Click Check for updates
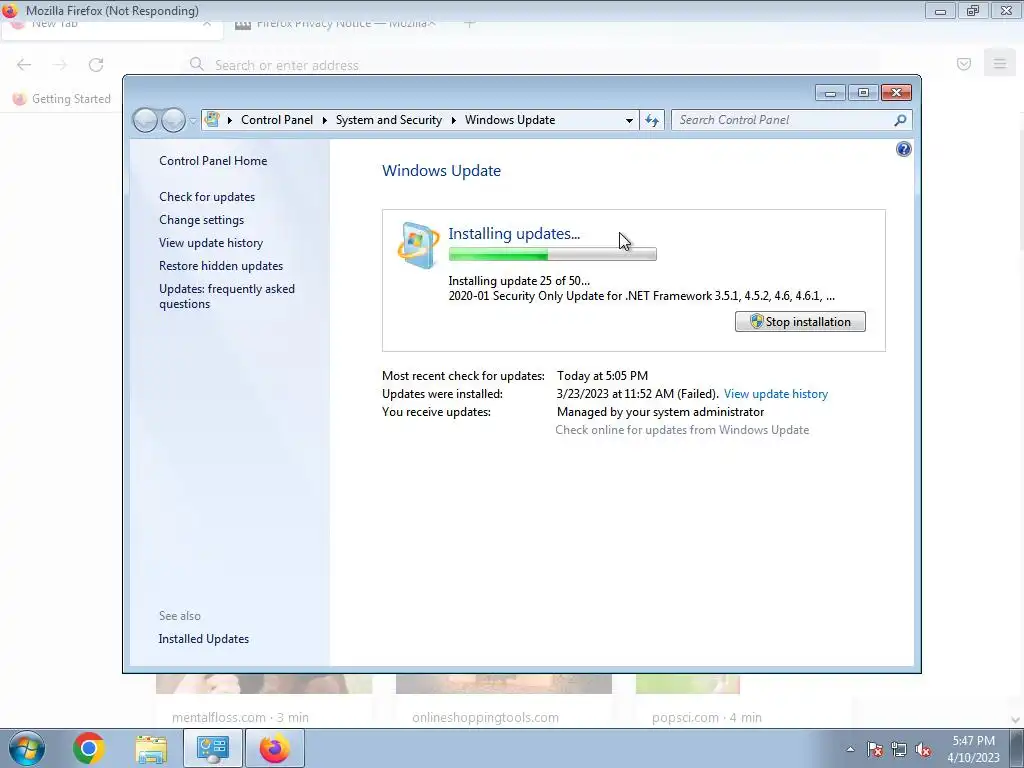Viewport: 1024px width, 768px height. [207, 197]
